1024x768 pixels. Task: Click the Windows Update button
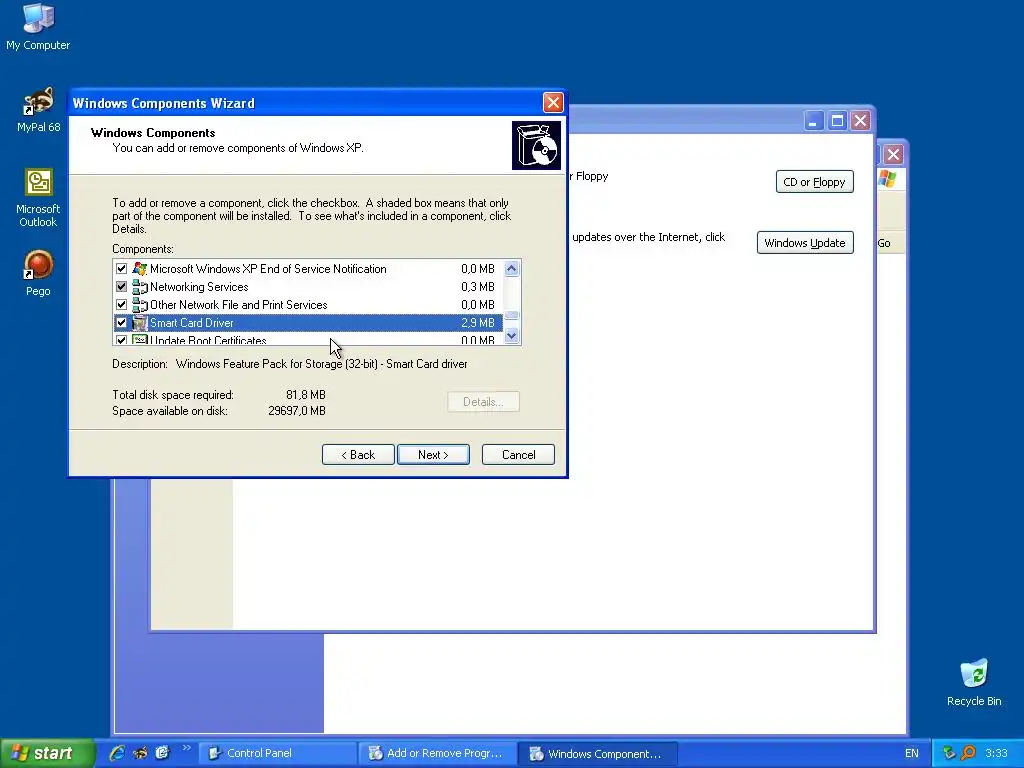pyautogui.click(x=805, y=242)
